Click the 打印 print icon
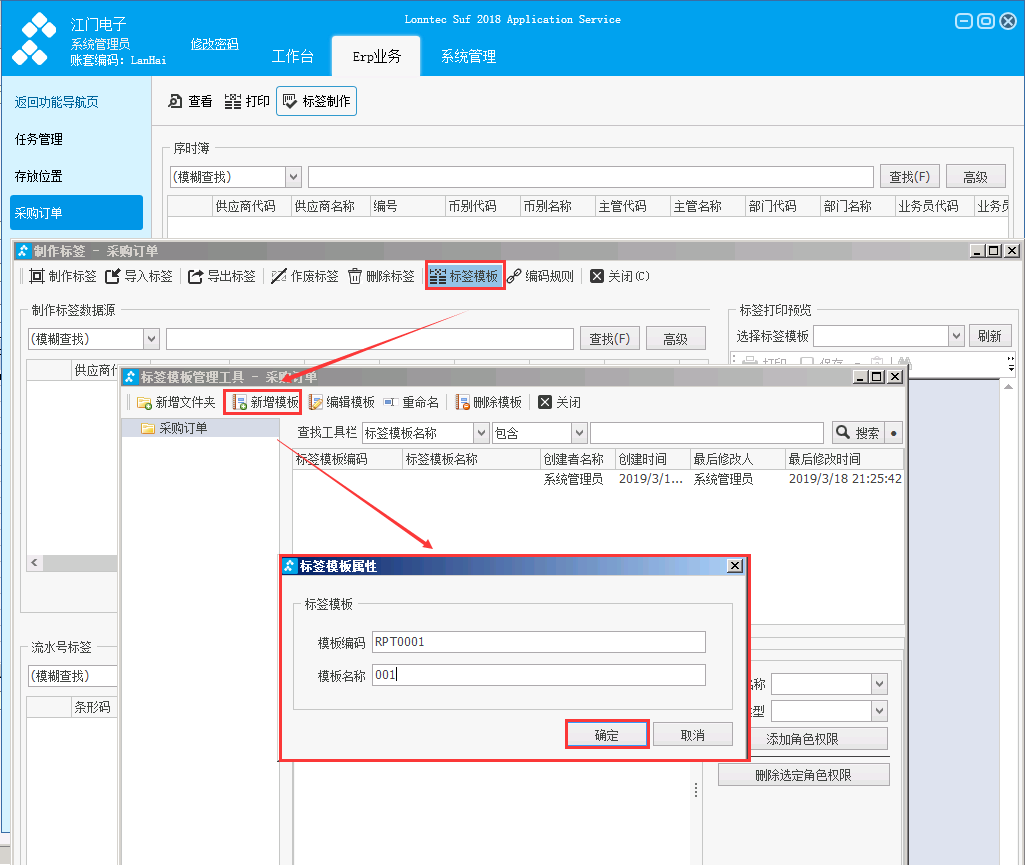 click(232, 101)
